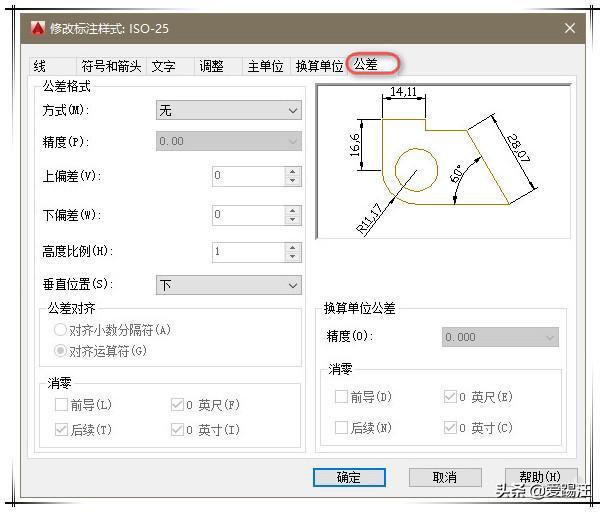Select the 主单位 tab
The height and width of the screenshot is (512, 605).
266,66
